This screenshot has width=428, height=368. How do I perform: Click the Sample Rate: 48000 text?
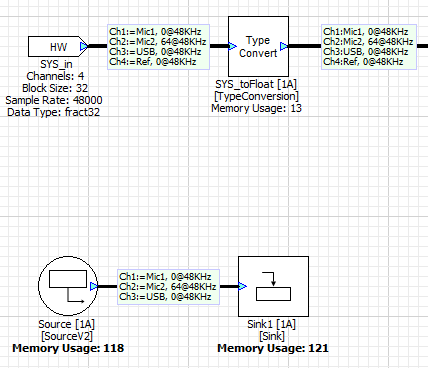pyautogui.click(x=54, y=100)
